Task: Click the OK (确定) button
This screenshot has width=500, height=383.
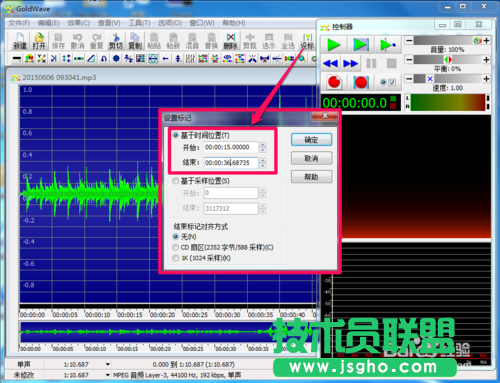Action: [311, 140]
